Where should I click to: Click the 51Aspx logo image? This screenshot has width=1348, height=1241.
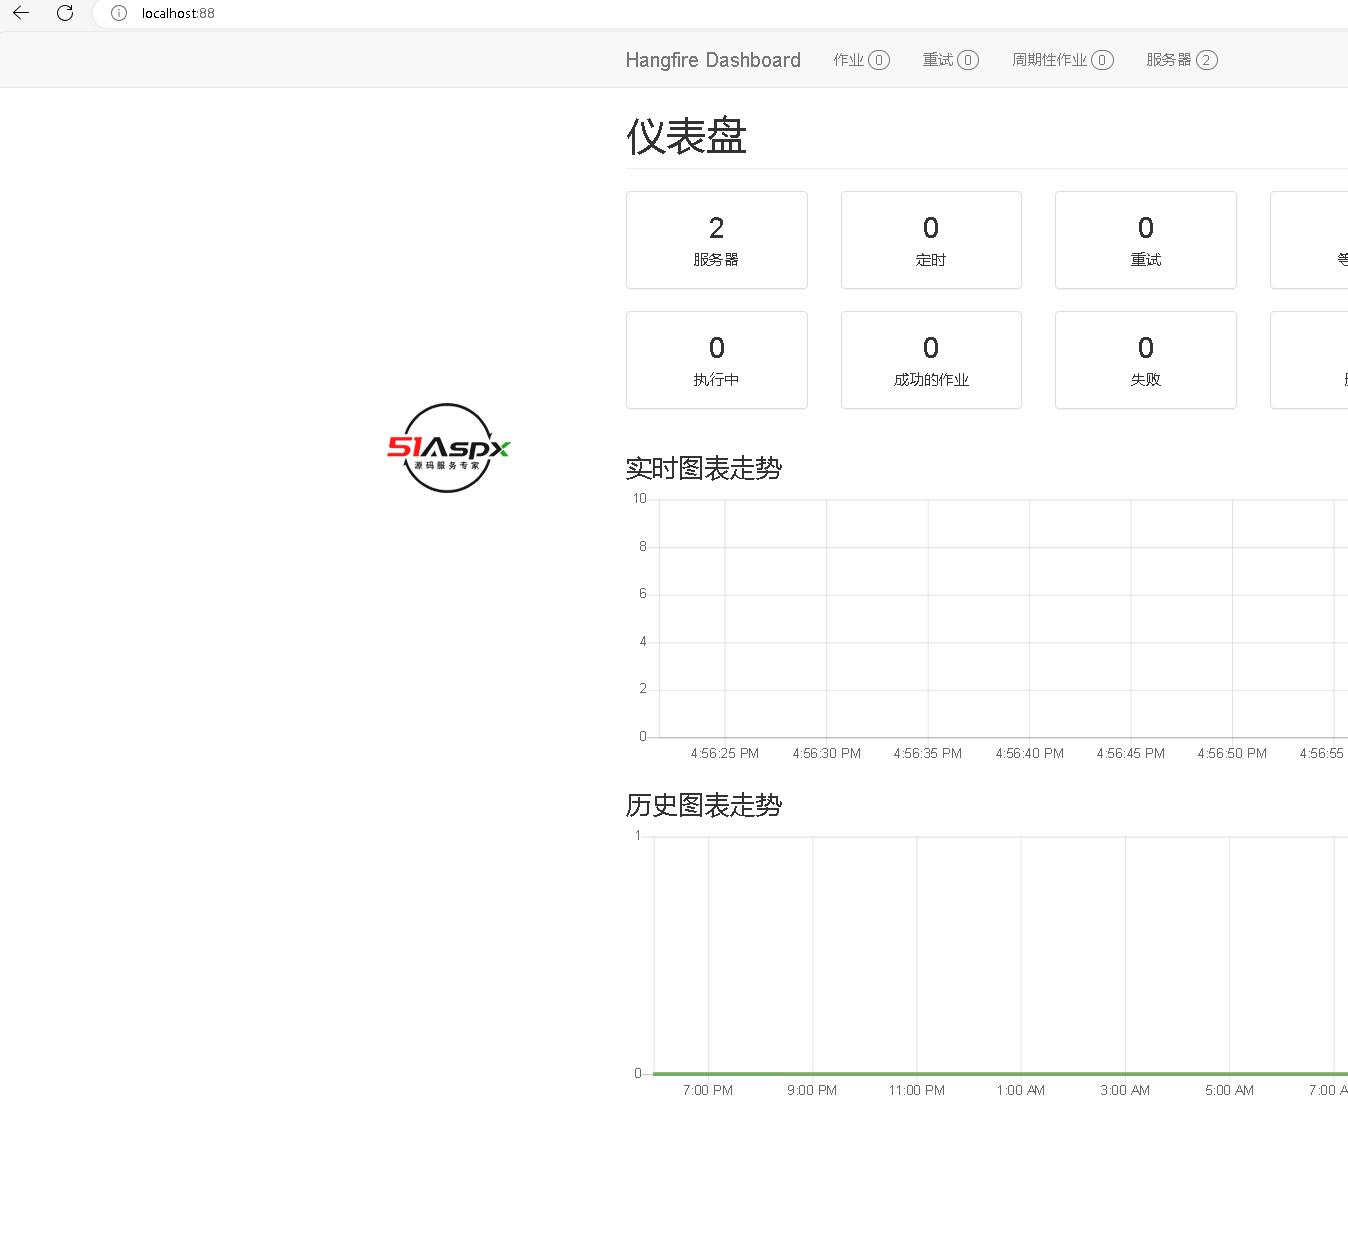pos(448,448)
